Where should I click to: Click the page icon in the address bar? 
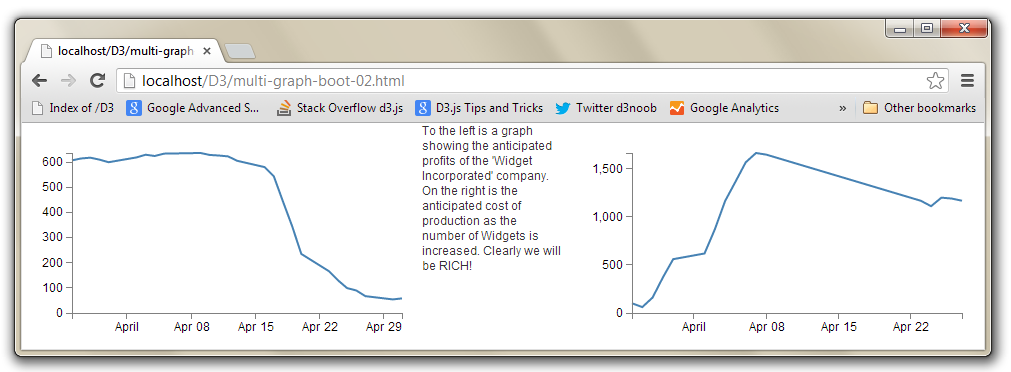coord(130,81)
